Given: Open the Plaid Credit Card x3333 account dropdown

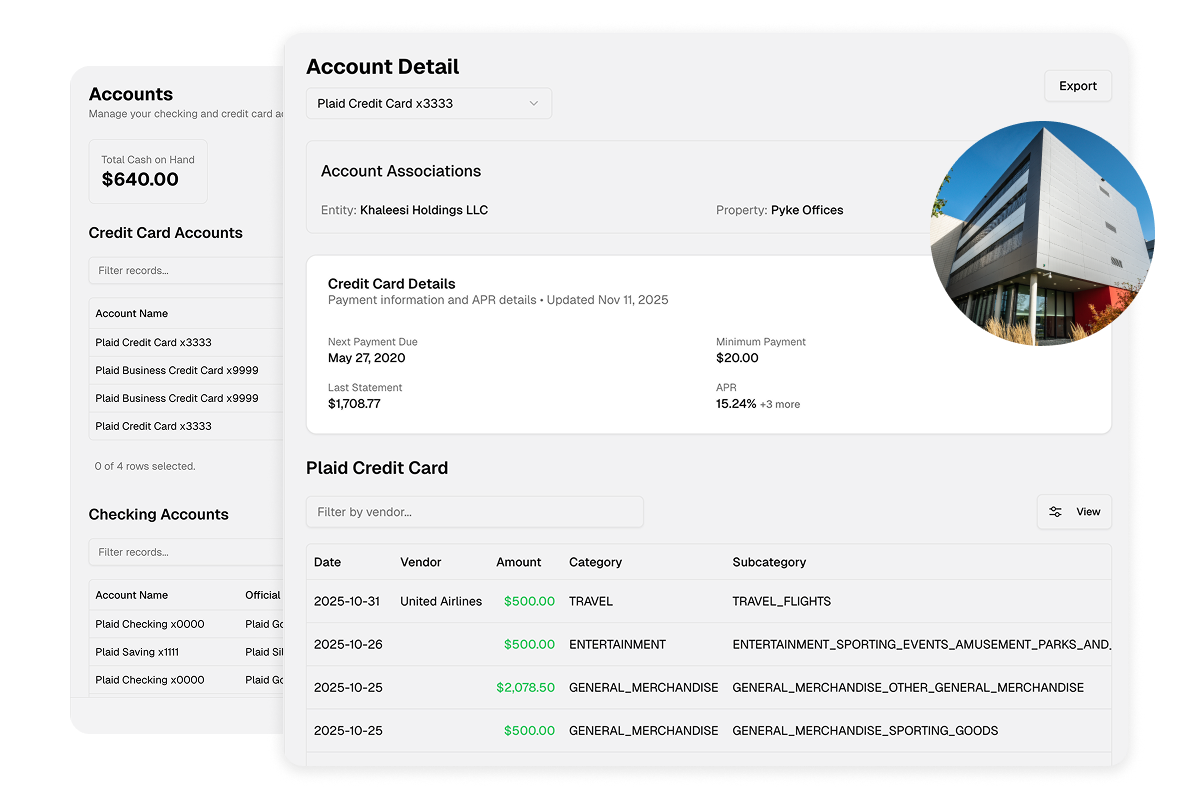Looking at the screenshot, I should pyautogui.click(x=429, y=104).
